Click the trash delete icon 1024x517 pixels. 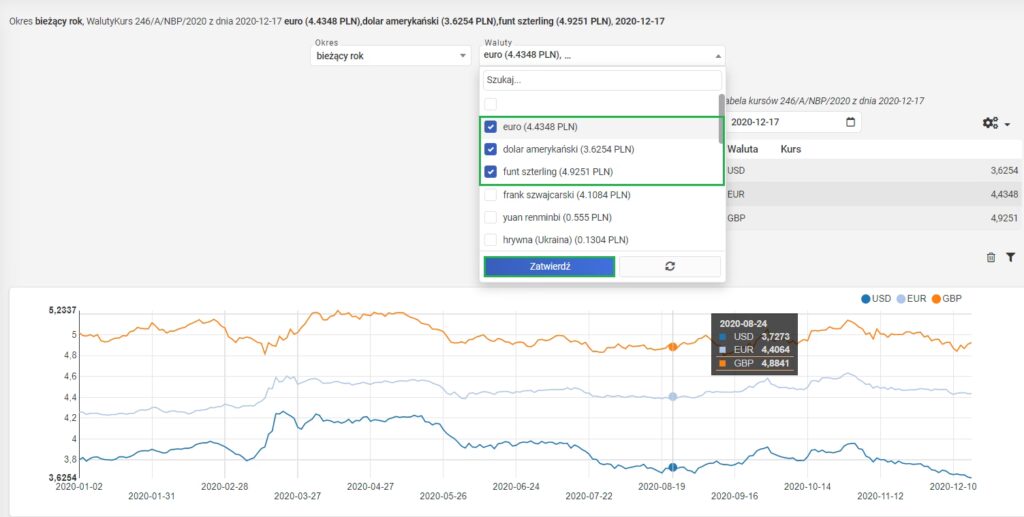pyautogui.click(x=990, y=257)
